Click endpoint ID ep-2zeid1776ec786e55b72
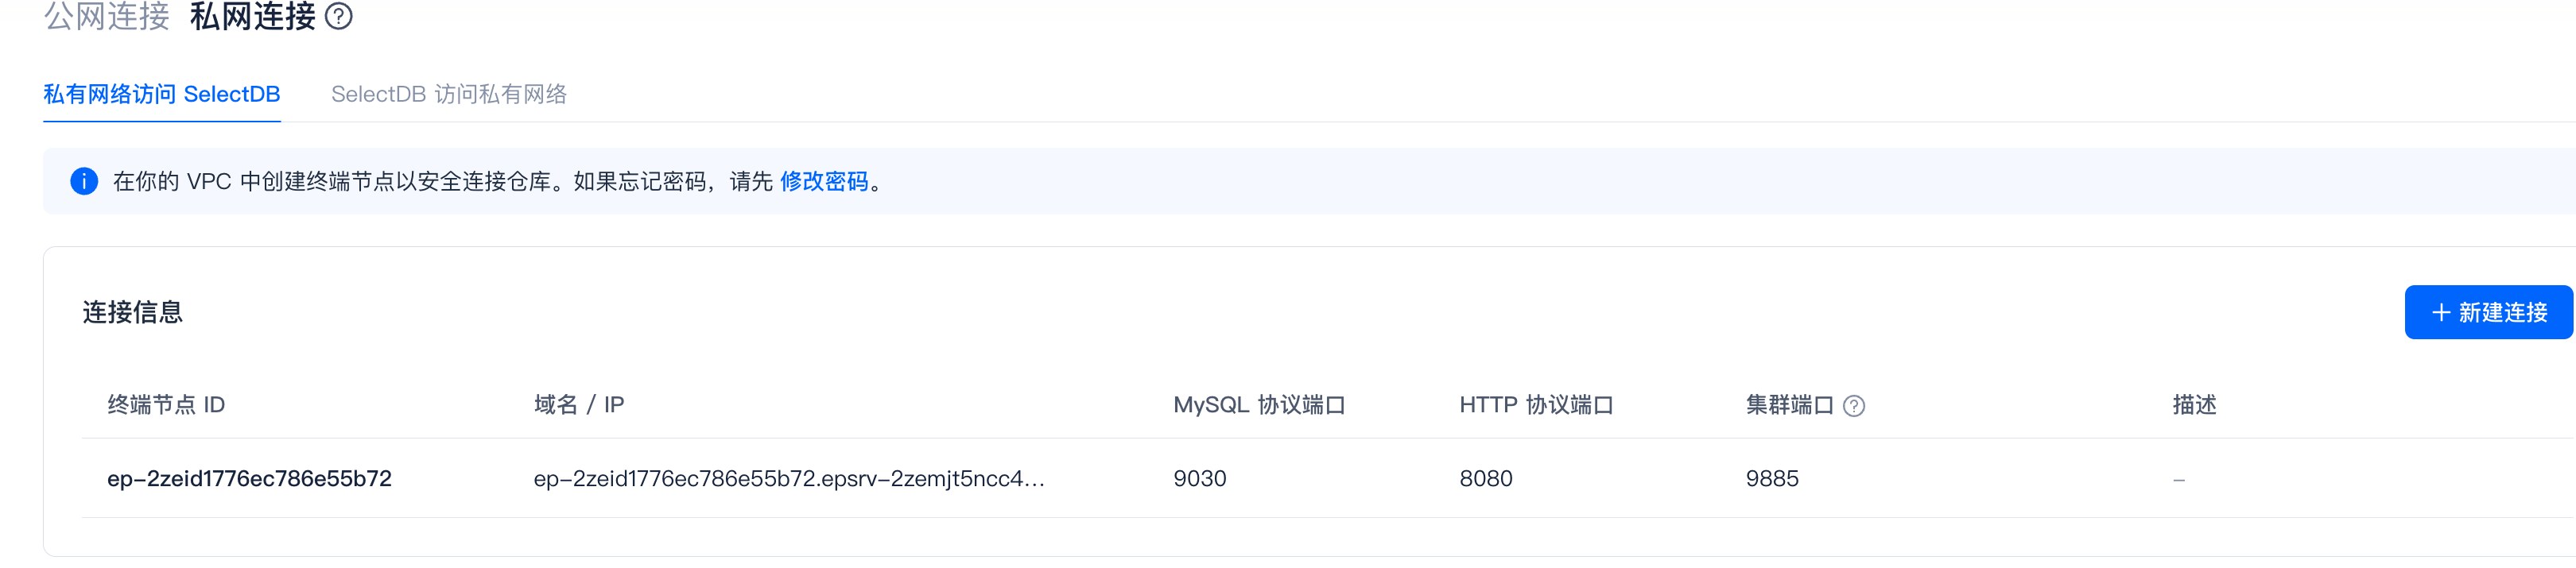The width and height of the screenshot is (2576, 568). point(249,479)
